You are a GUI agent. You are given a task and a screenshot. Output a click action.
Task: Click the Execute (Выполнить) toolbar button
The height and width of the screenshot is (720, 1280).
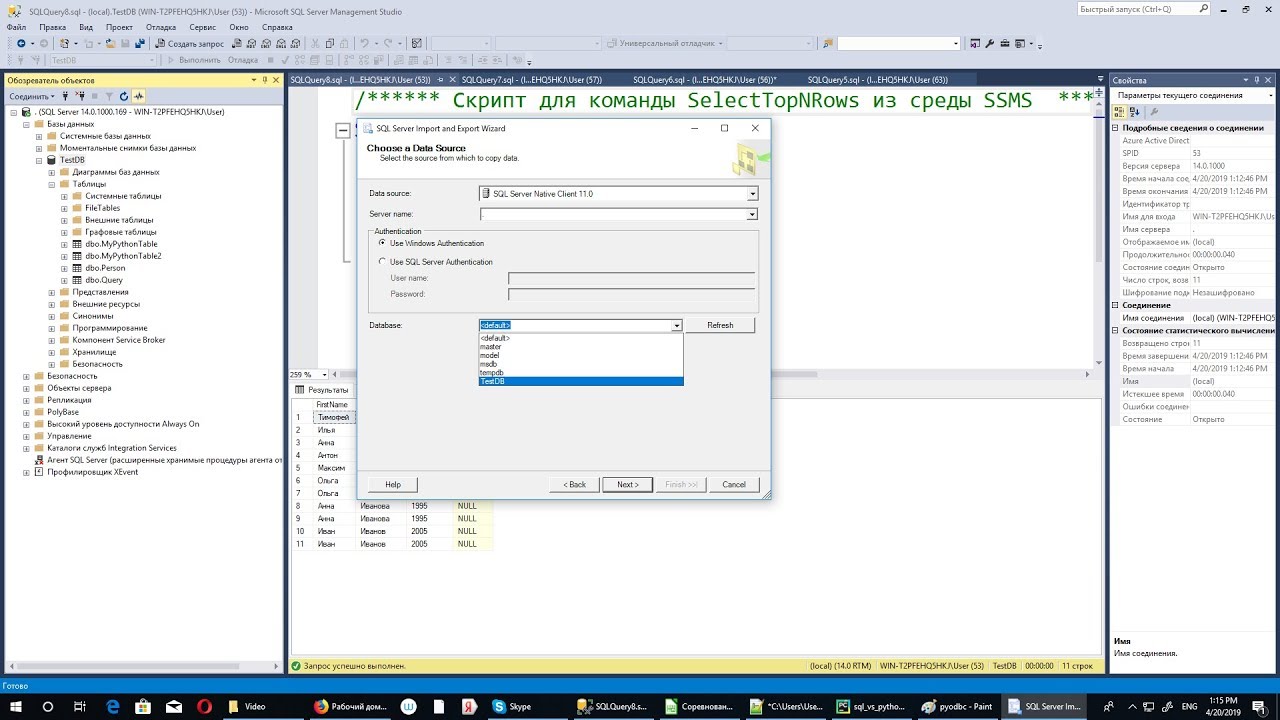pyautogui.click(x=193, y=60)
